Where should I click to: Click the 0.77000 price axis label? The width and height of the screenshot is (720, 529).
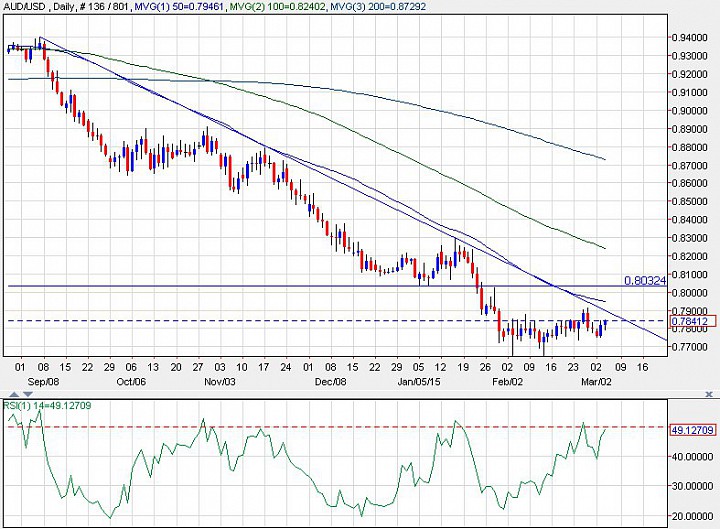[689, 347]
